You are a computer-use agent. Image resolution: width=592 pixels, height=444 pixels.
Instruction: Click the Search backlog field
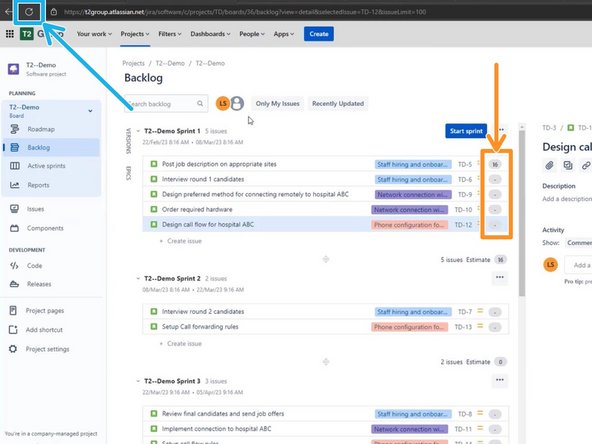point(166,103)
